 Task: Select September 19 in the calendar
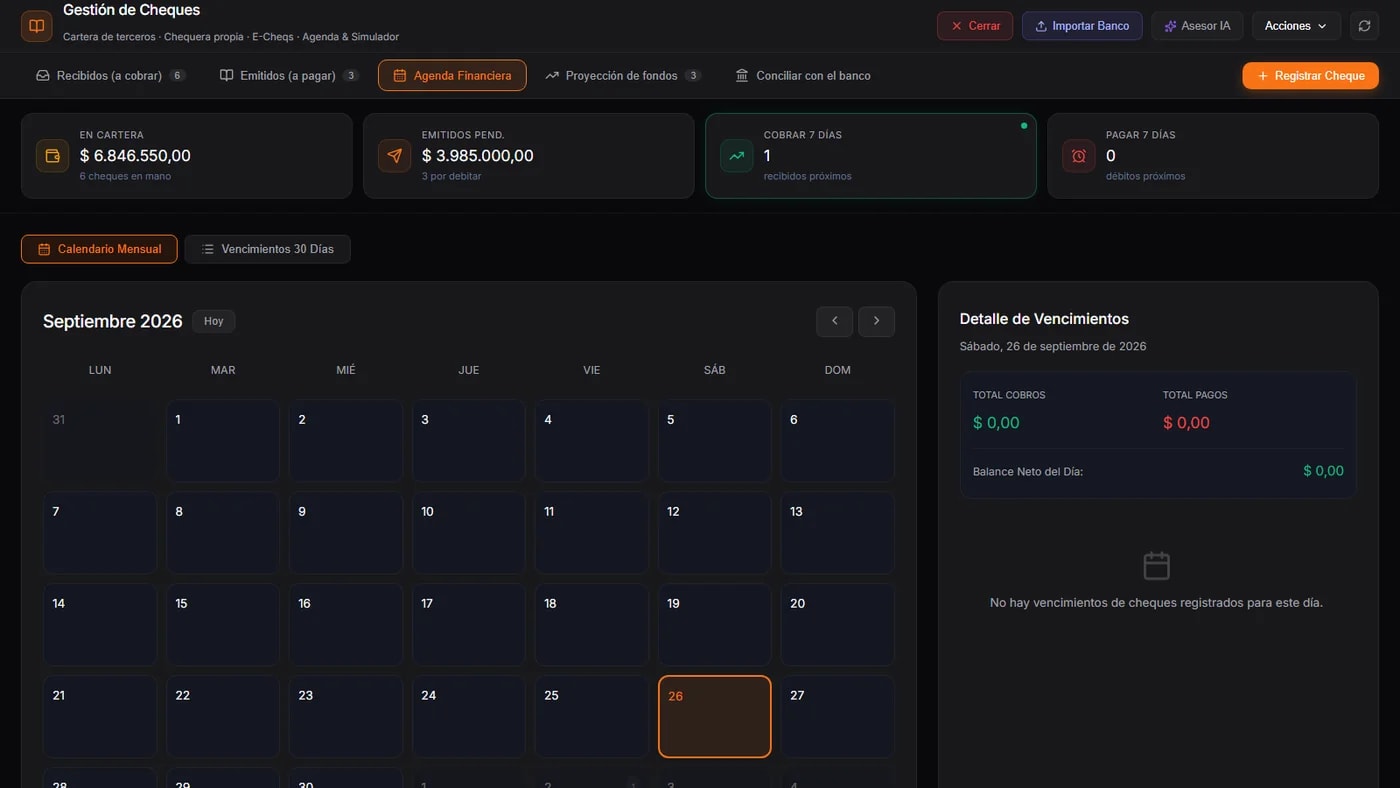tap(714, 625)
